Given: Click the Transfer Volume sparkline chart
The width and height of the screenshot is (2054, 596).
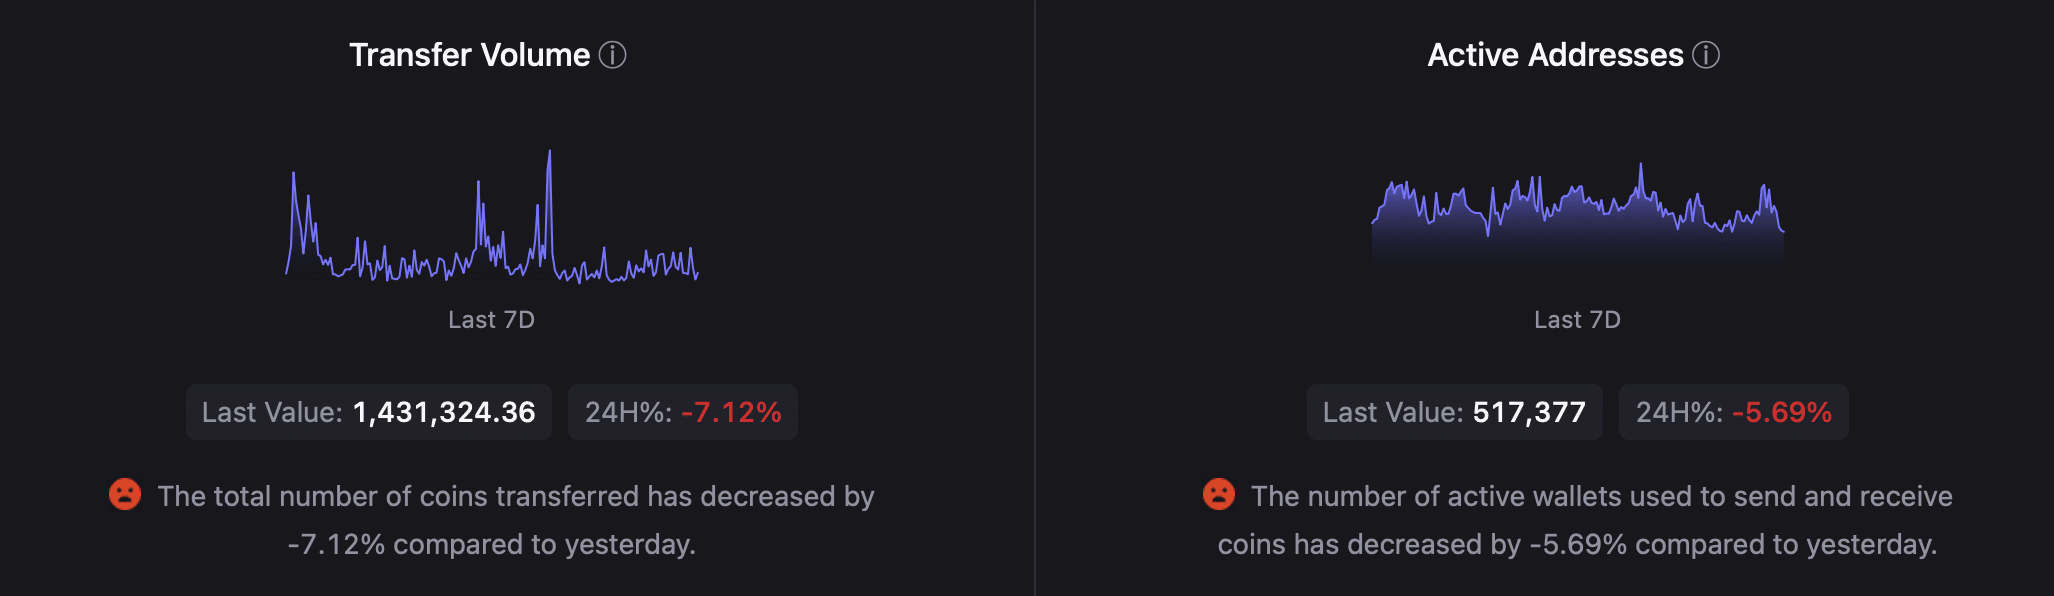Looking at the screenshot, I should coord(492,217).
